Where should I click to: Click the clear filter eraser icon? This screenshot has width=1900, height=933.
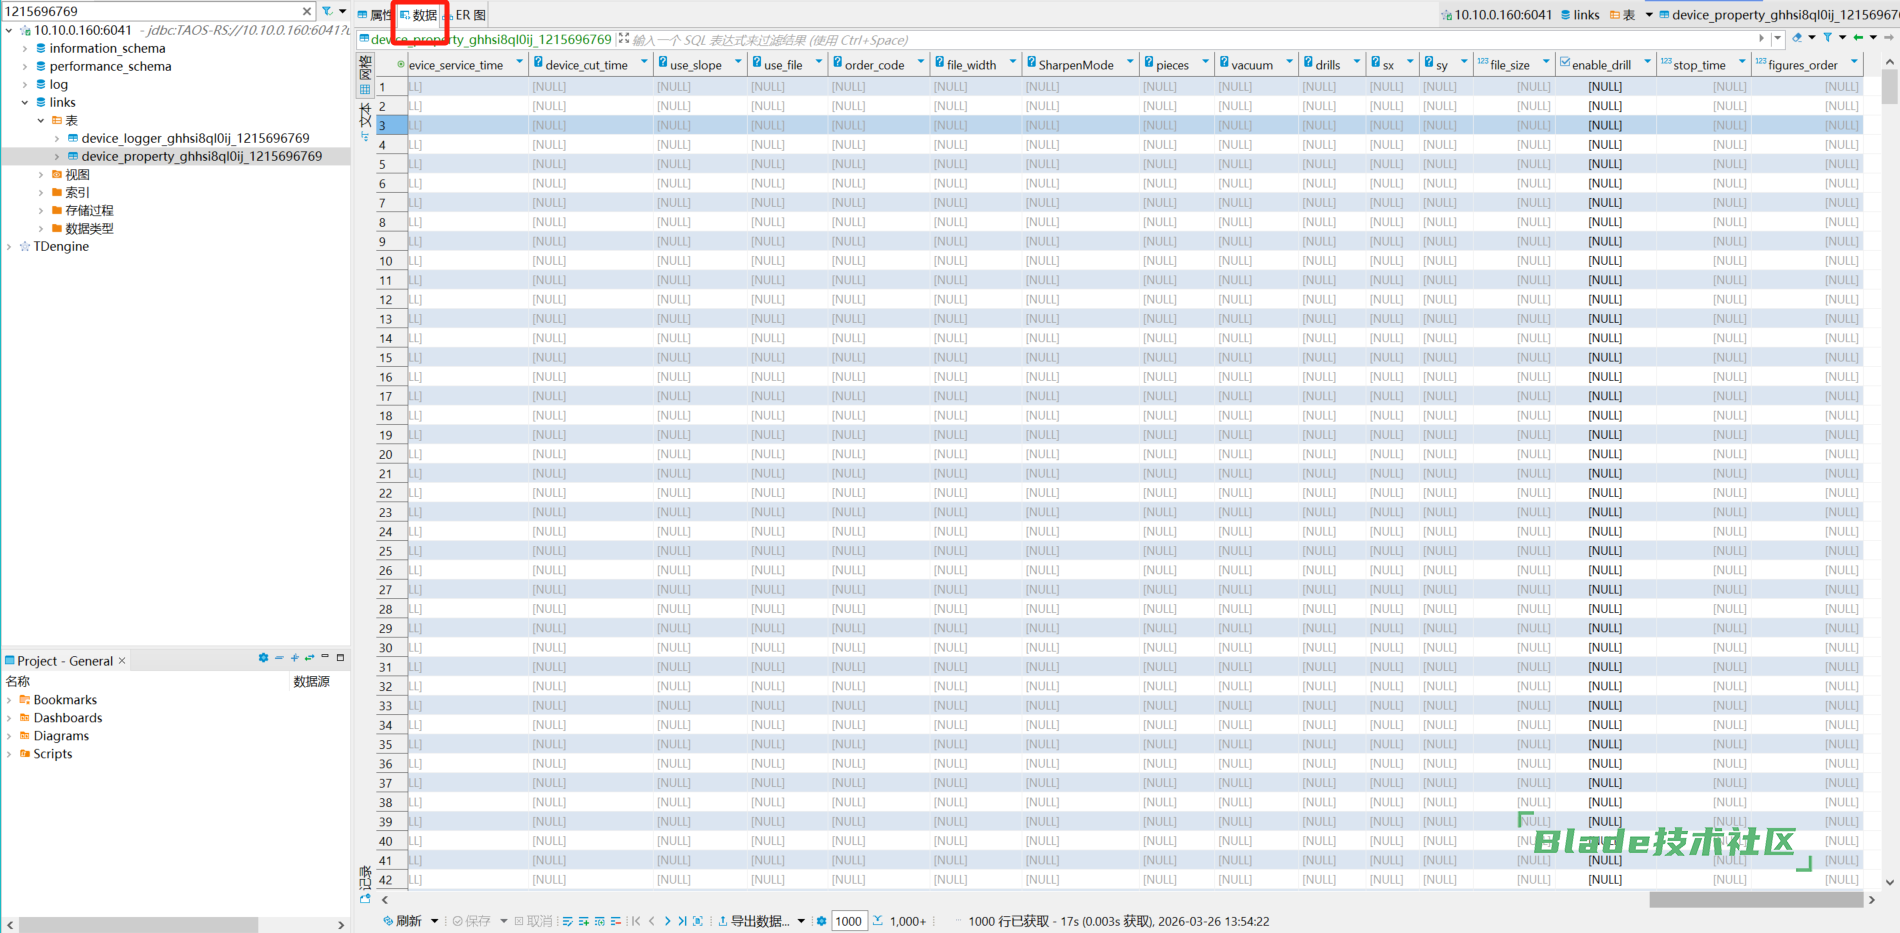(1797, 38)
